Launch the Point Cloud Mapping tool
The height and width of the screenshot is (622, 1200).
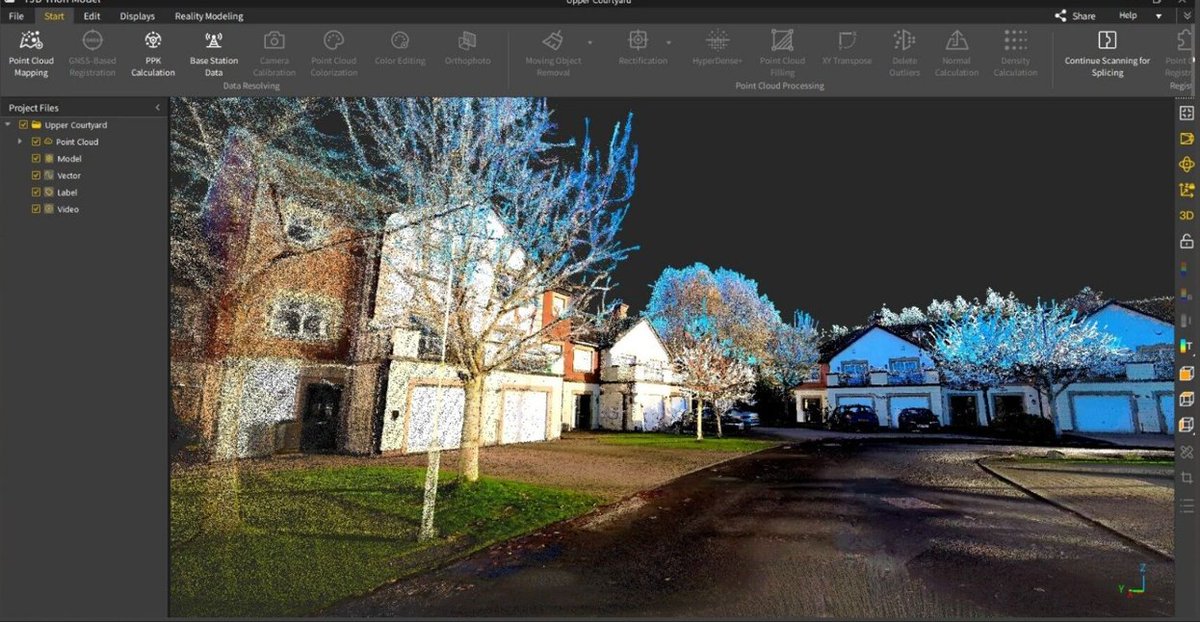pyautogui.click(x=32, y=53)
